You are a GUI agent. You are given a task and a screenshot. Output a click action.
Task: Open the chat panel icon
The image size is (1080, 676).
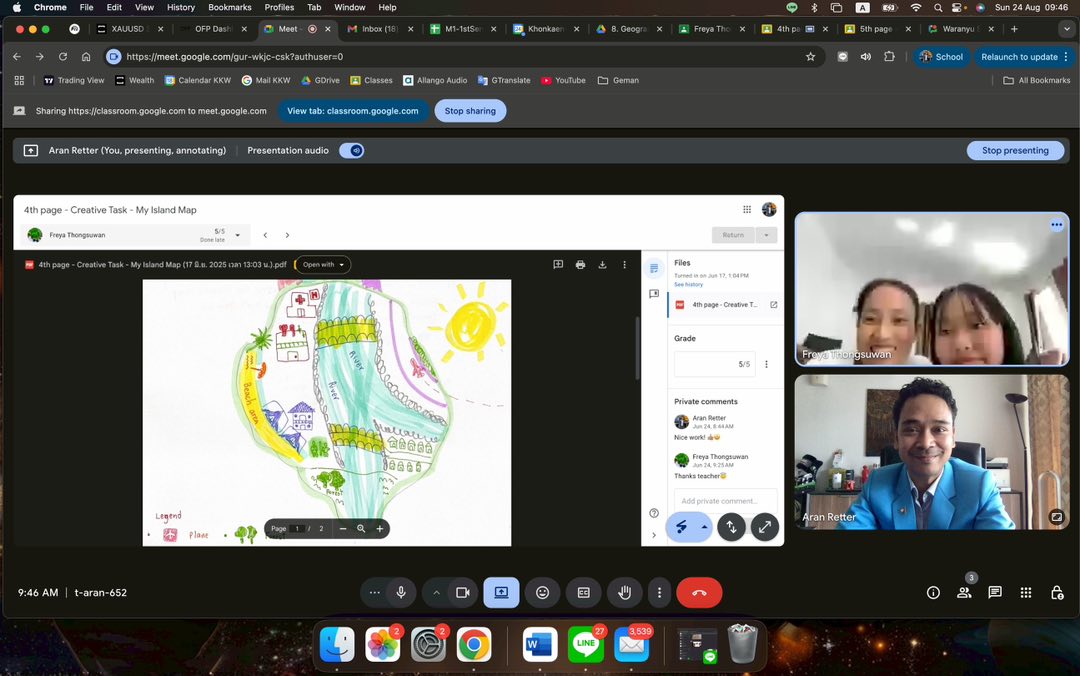995,592
